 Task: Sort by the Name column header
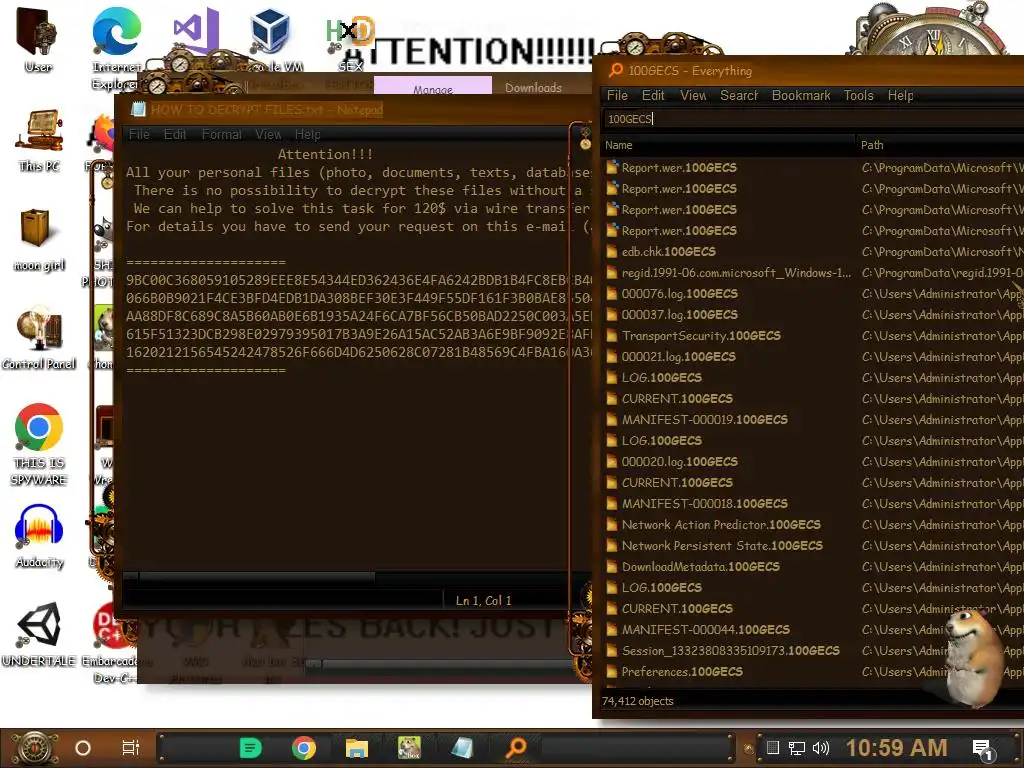click(x=728, y=145)
